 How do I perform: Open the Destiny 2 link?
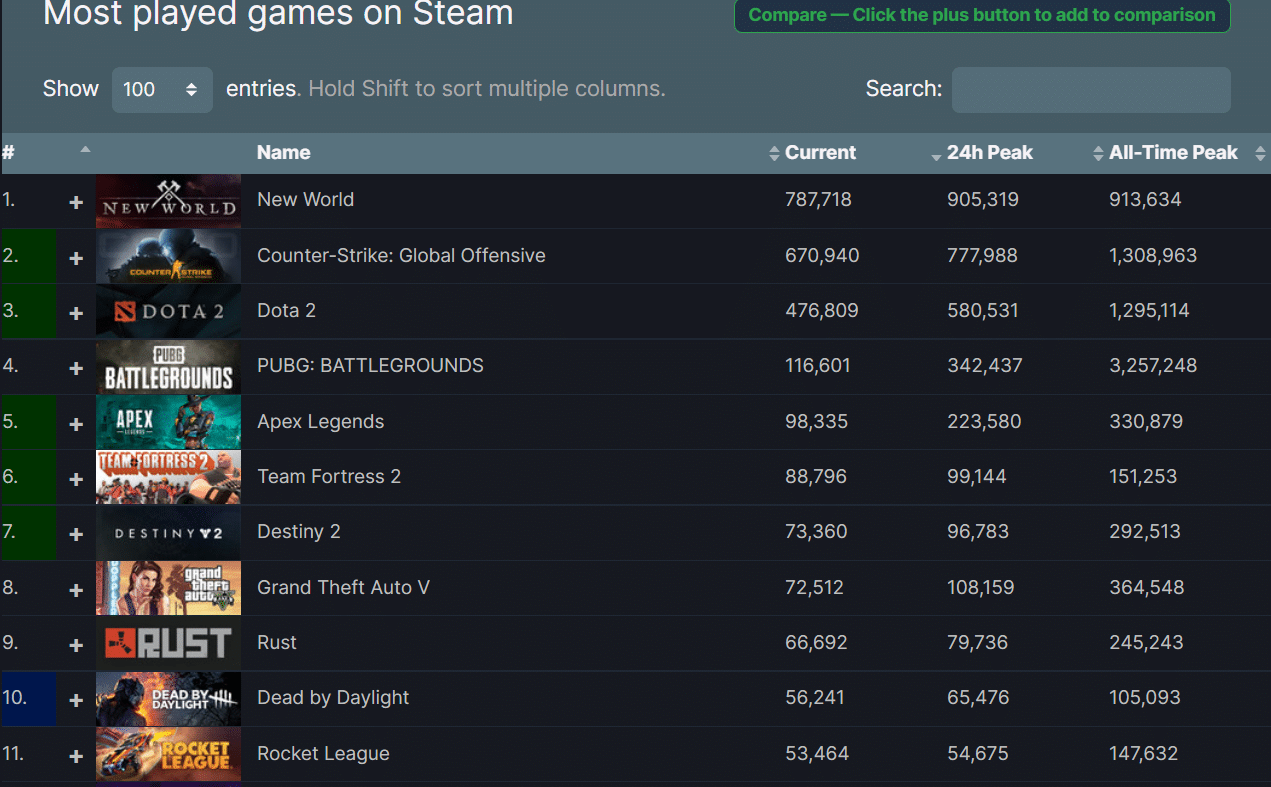tap(299, 531)
